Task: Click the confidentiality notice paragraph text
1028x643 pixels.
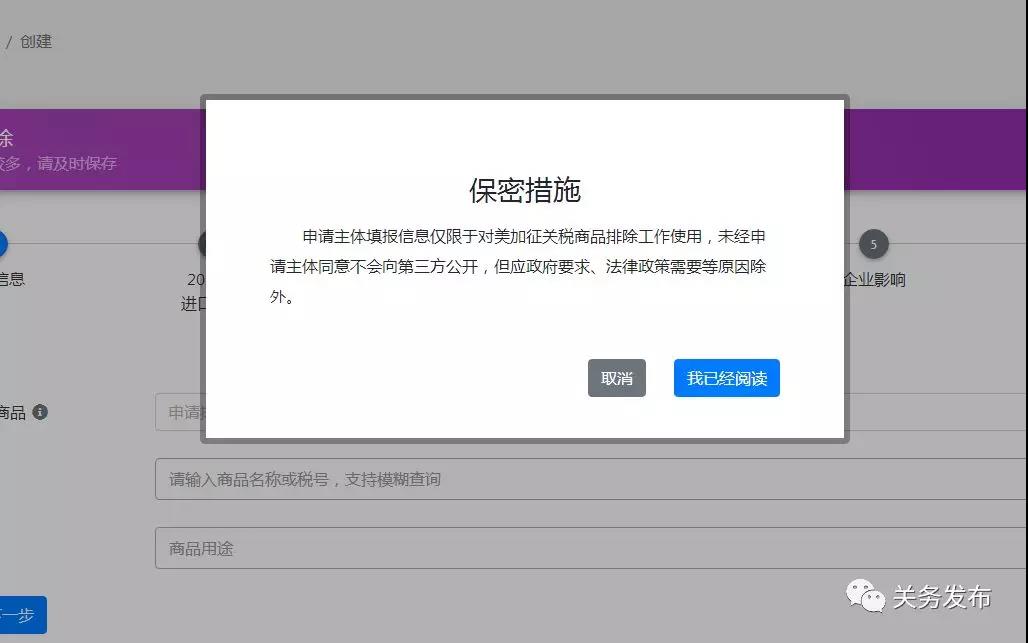Action: point(518,267)
